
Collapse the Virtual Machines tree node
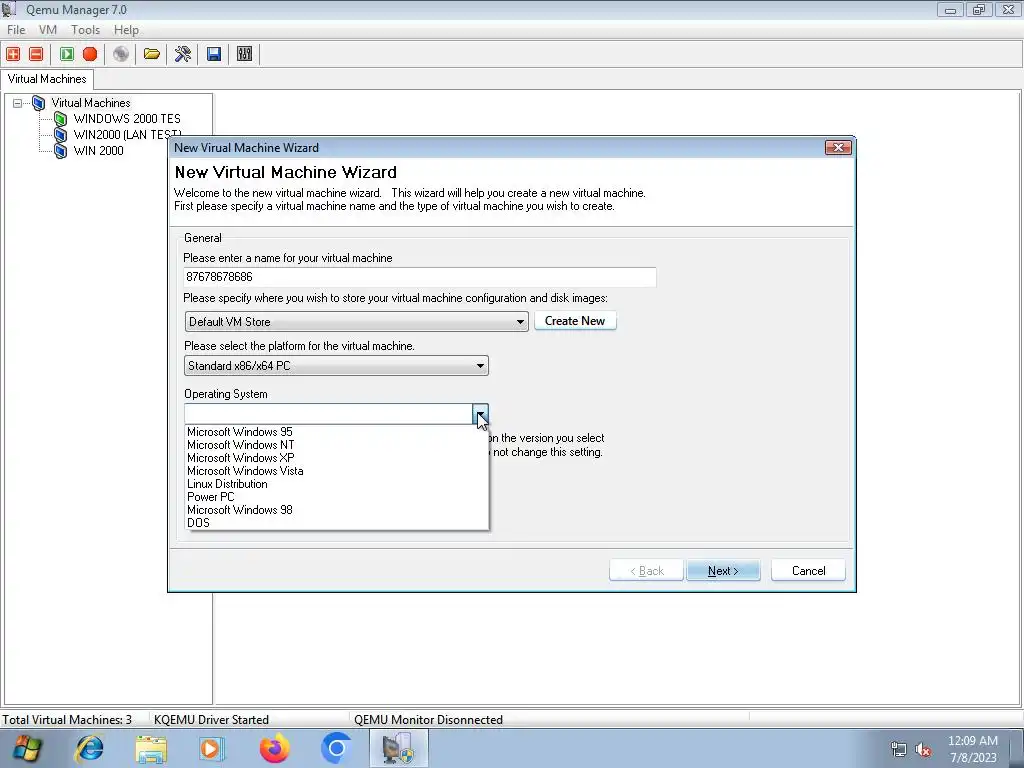(18, 103)
